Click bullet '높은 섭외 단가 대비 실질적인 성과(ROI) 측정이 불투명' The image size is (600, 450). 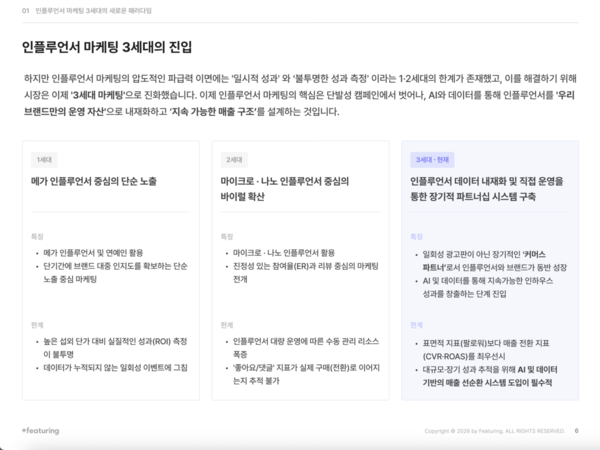pyautogui.click(x=115, y=347)
